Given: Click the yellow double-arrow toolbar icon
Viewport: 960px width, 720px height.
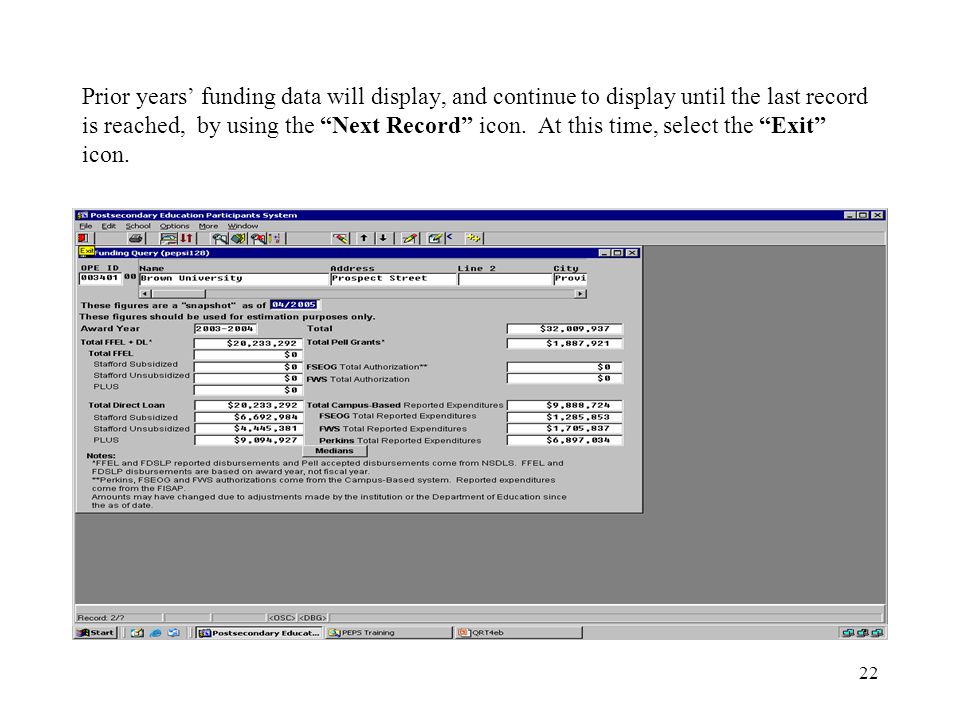Looking at the screenshot, I should (474, 238).
